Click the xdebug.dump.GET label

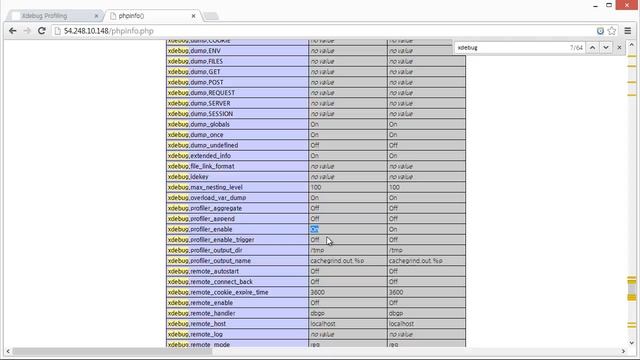(x=194, y=72)
